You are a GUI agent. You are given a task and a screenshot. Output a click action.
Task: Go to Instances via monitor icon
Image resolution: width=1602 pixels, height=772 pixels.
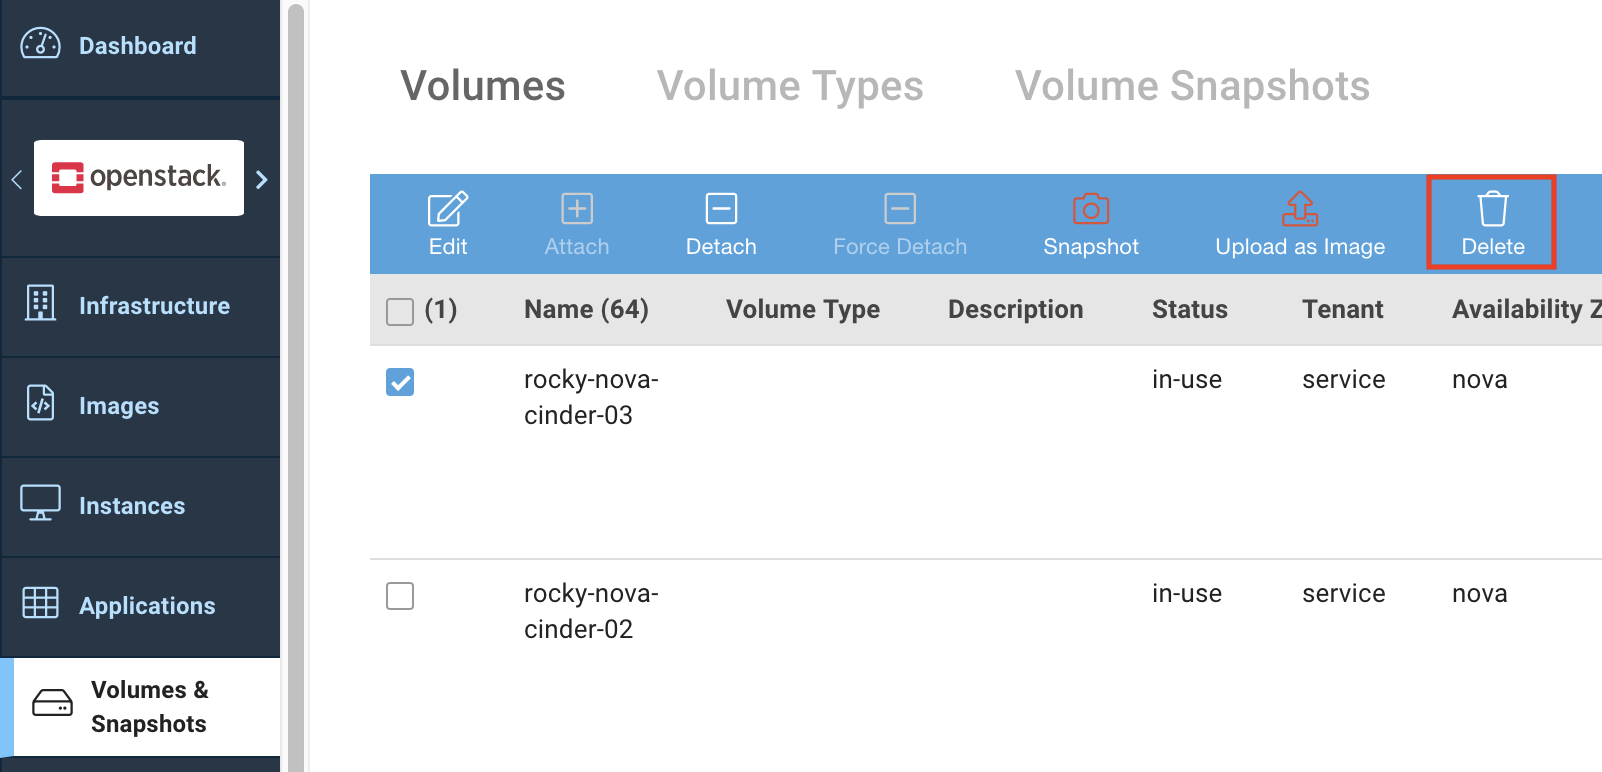click(41, 503)
